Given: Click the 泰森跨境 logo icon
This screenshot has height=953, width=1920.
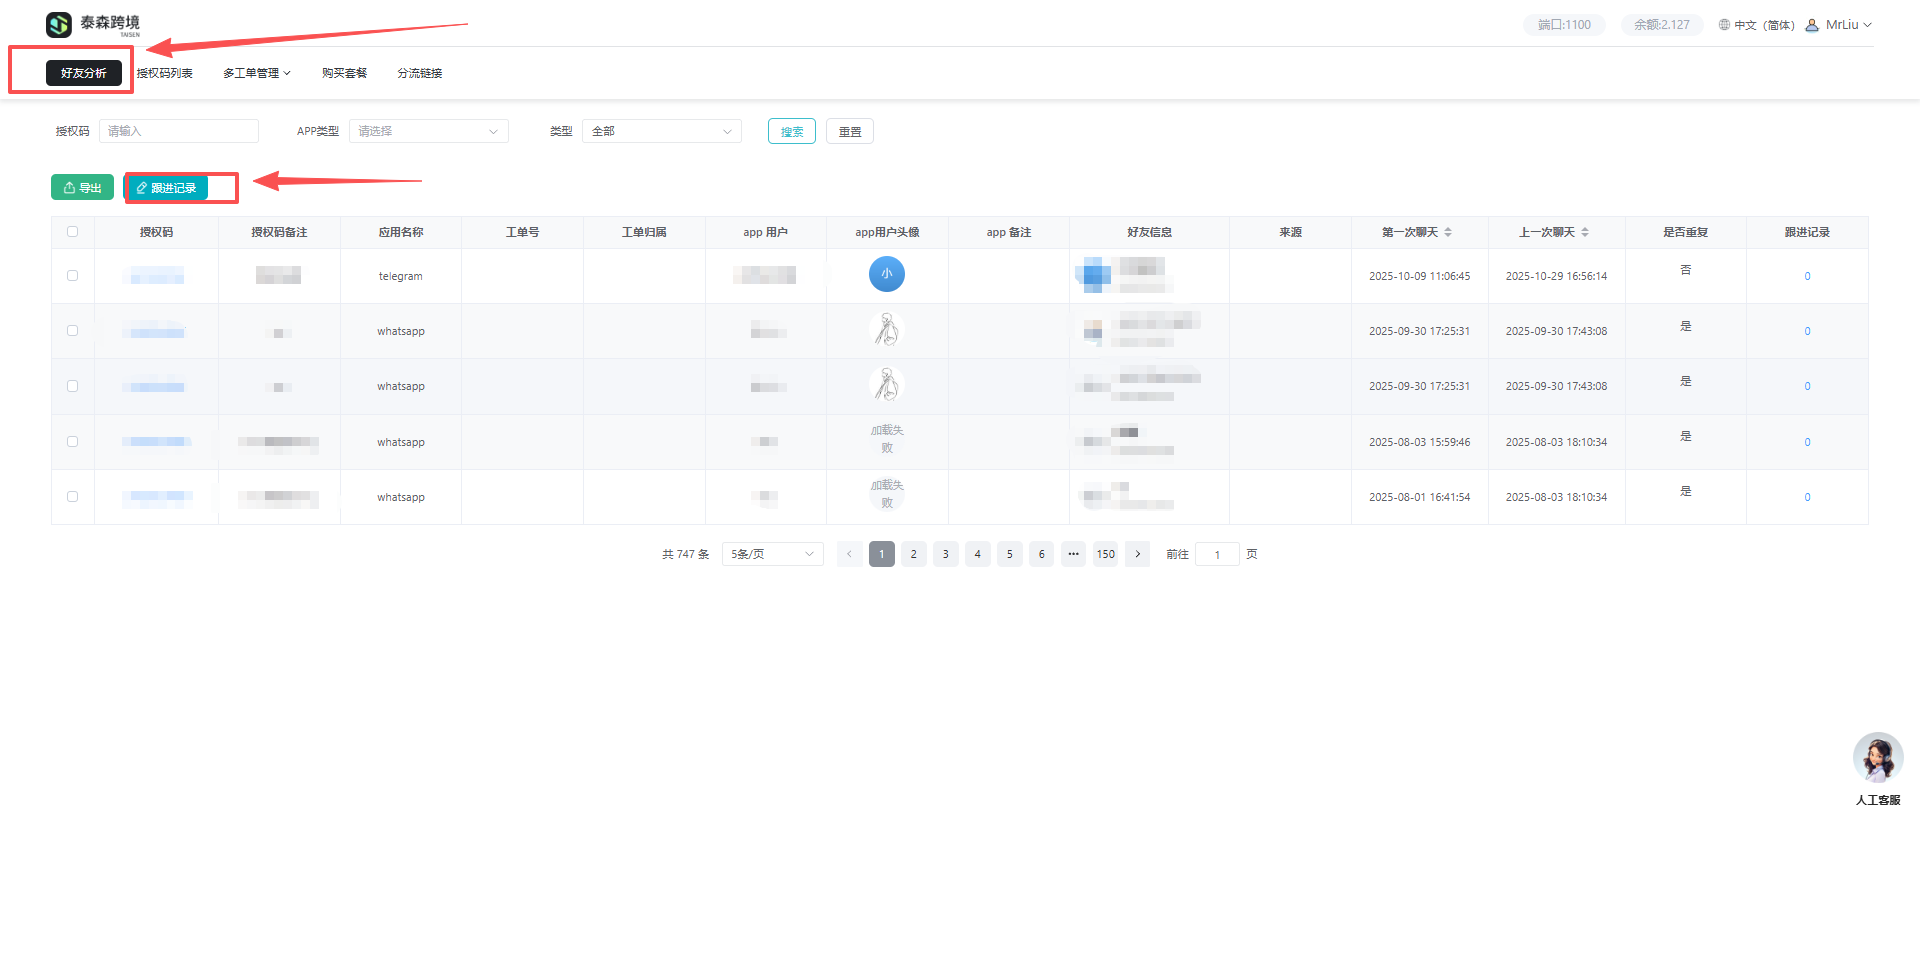Looking at the screenshot, I should 59,24.
